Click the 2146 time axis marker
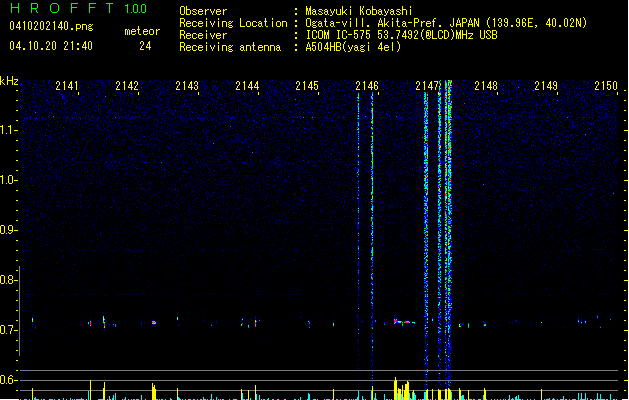629x400 pixels. (x=367, y=86)
